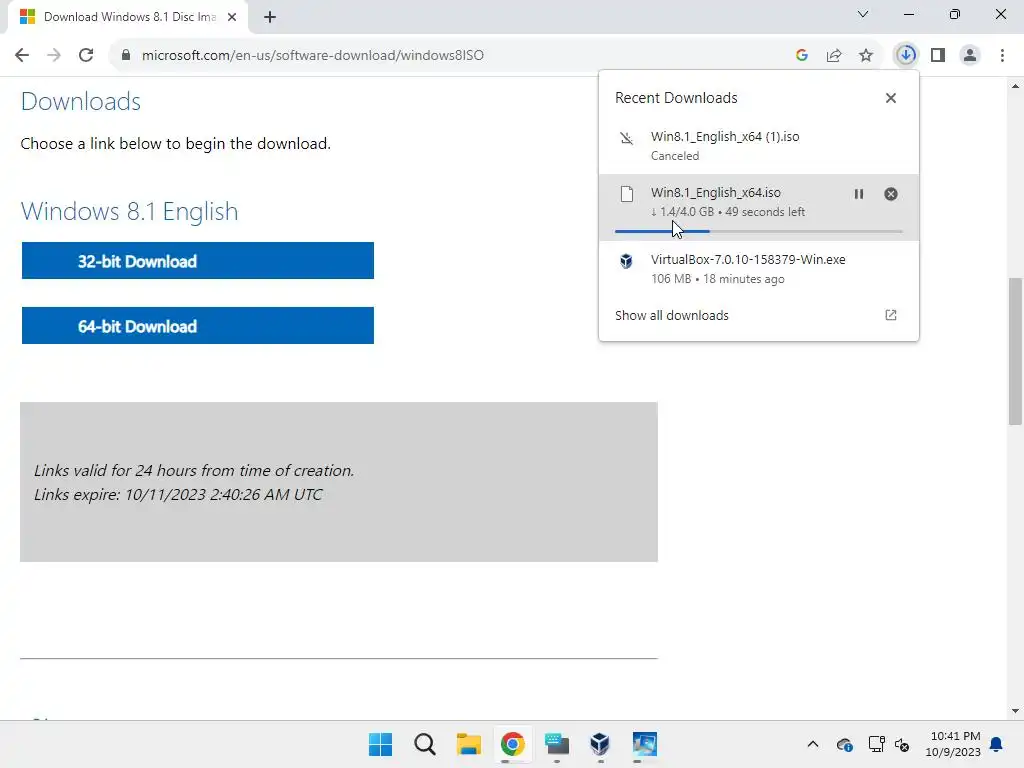Open the Chrome side panel
Screen dimensions: 1024x768
(938, 55)
